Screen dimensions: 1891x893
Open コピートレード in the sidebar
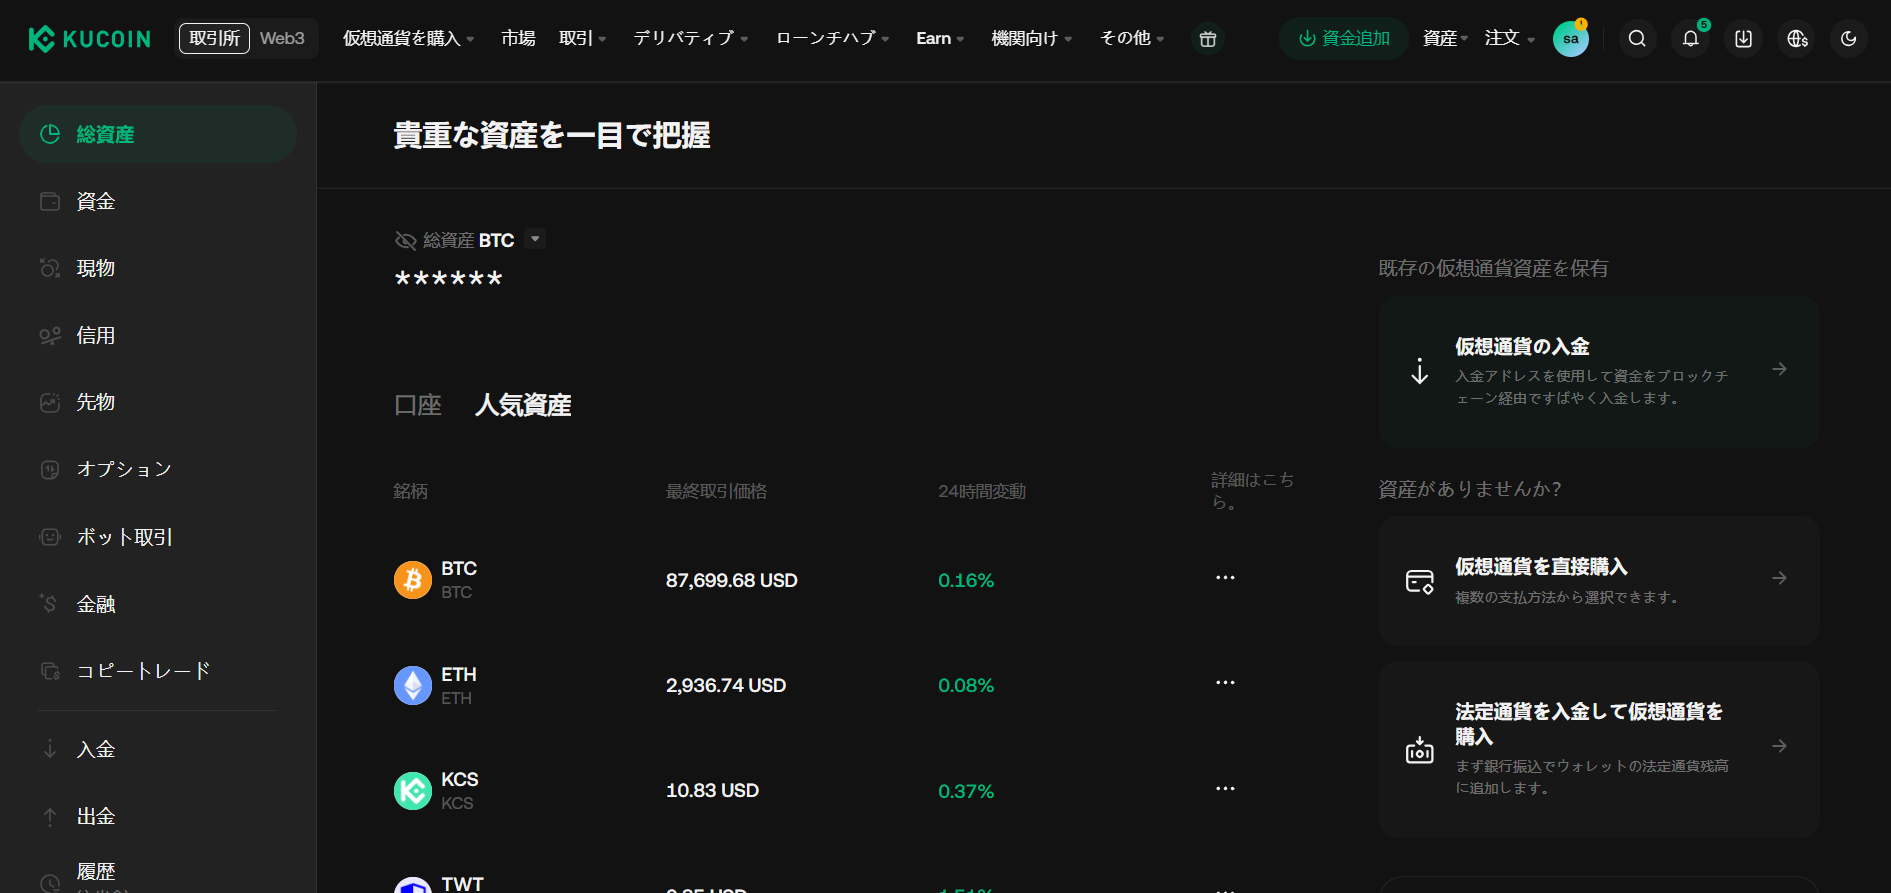point(158,671)
